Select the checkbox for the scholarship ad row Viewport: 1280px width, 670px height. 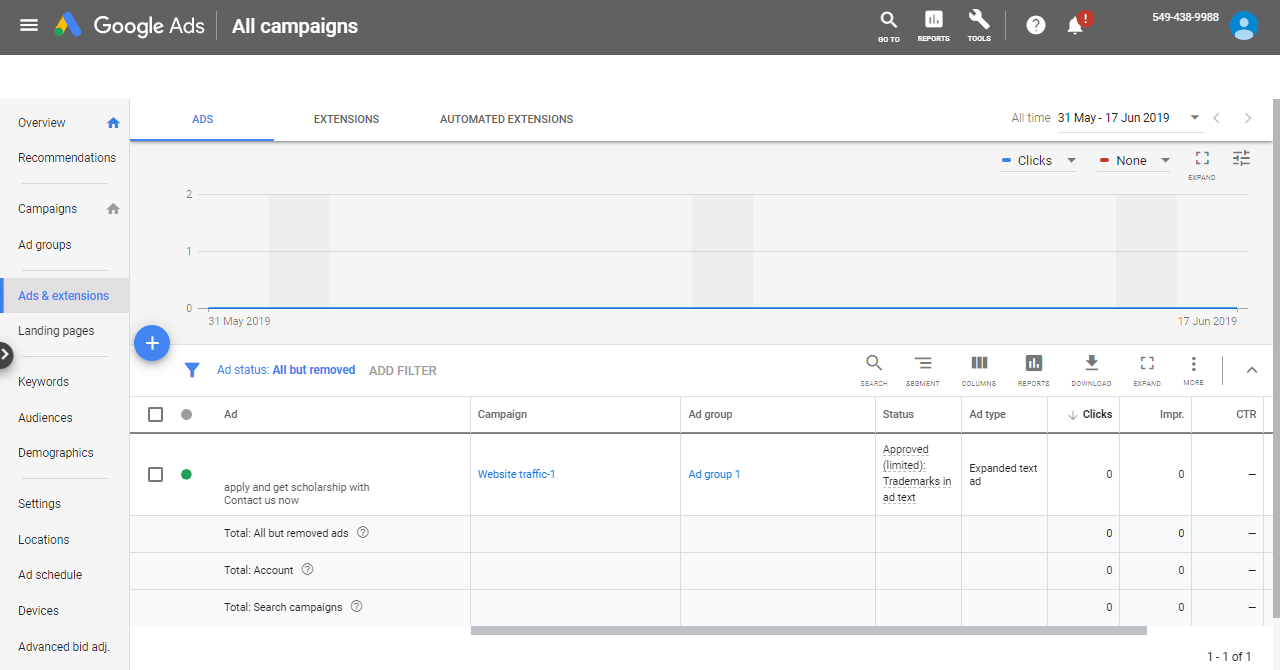pos(155,474)
